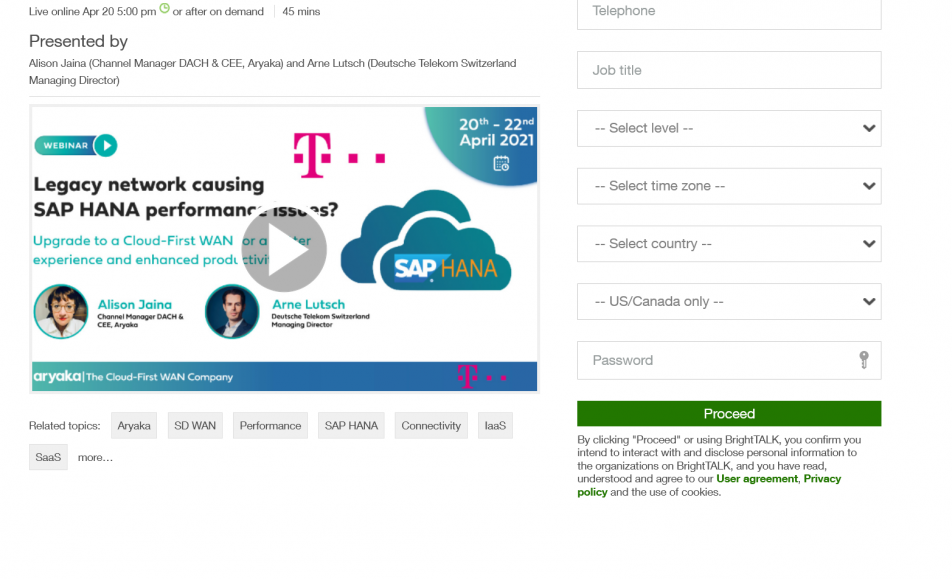Click the Proceed button
The image size is (952, 579).
pos(729,413)
